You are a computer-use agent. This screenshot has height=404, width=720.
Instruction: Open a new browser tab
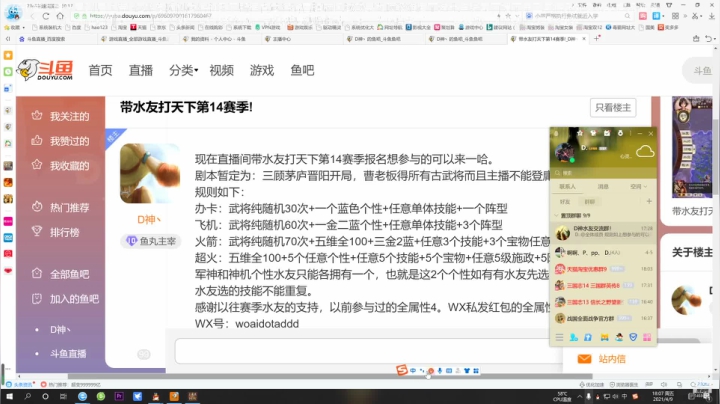[596, 39]
